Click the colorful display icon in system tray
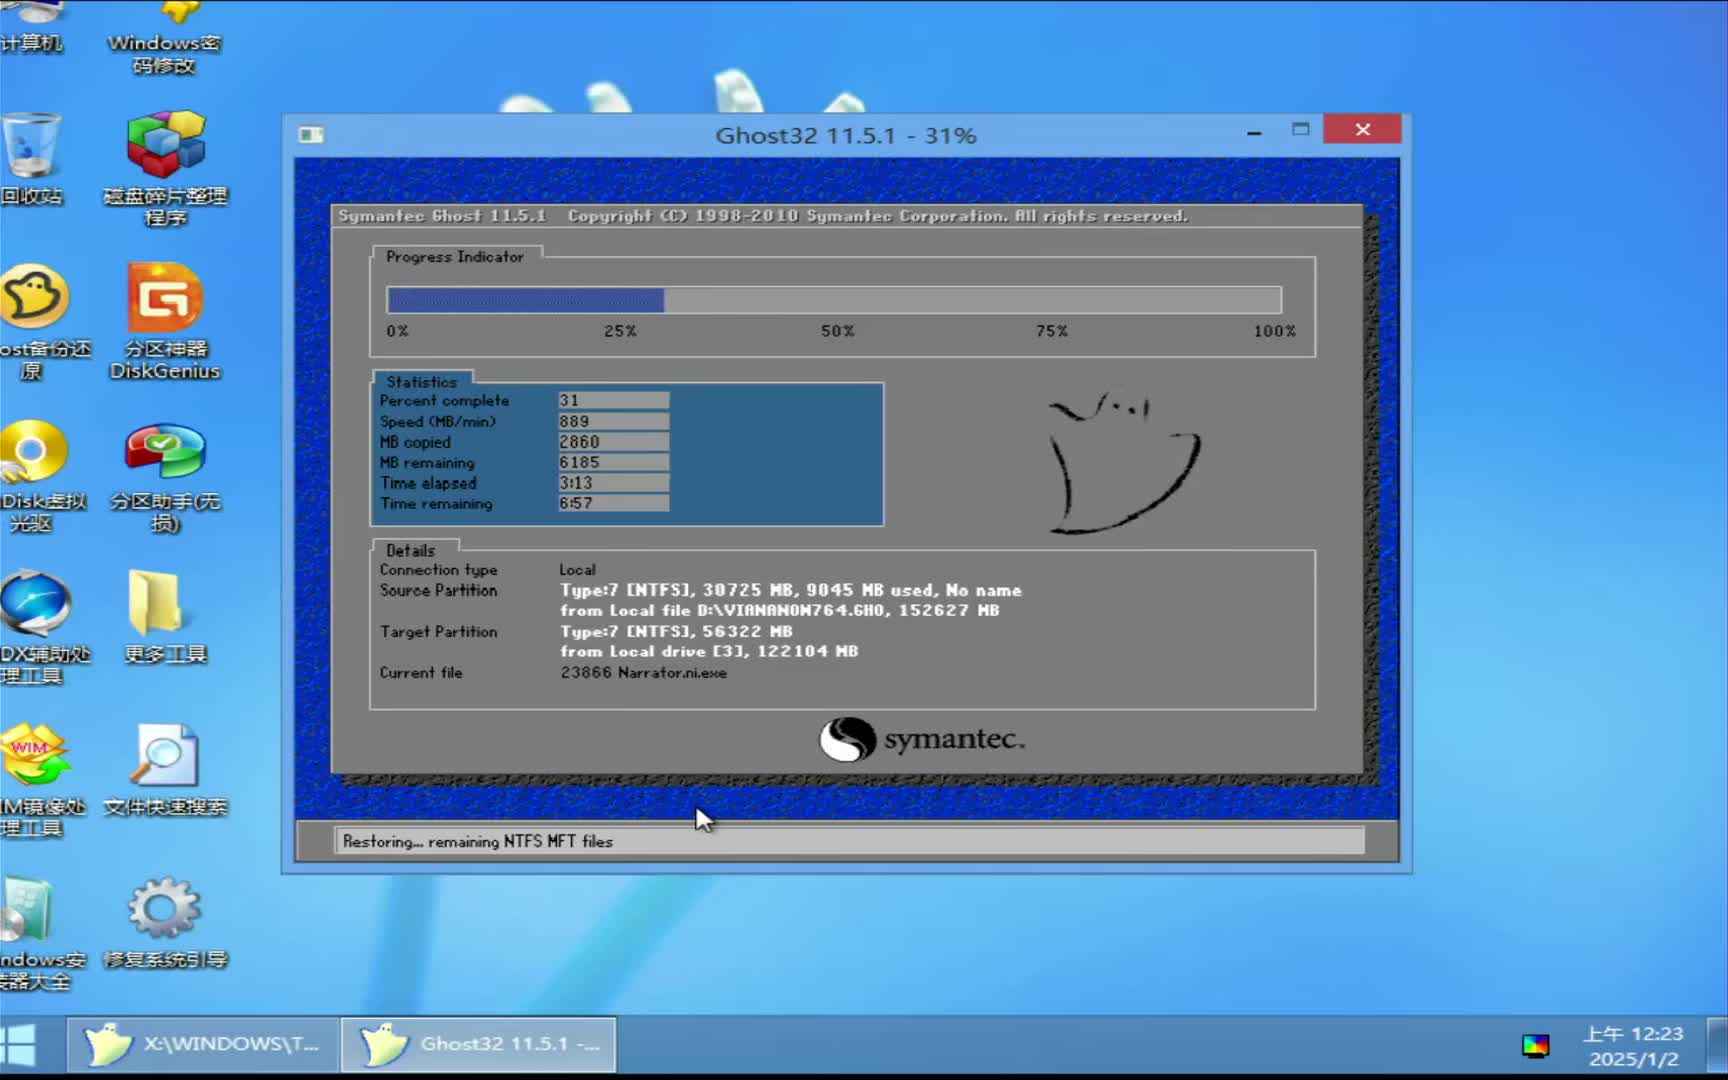1728x1080 pixels. click(1535, 1046)
